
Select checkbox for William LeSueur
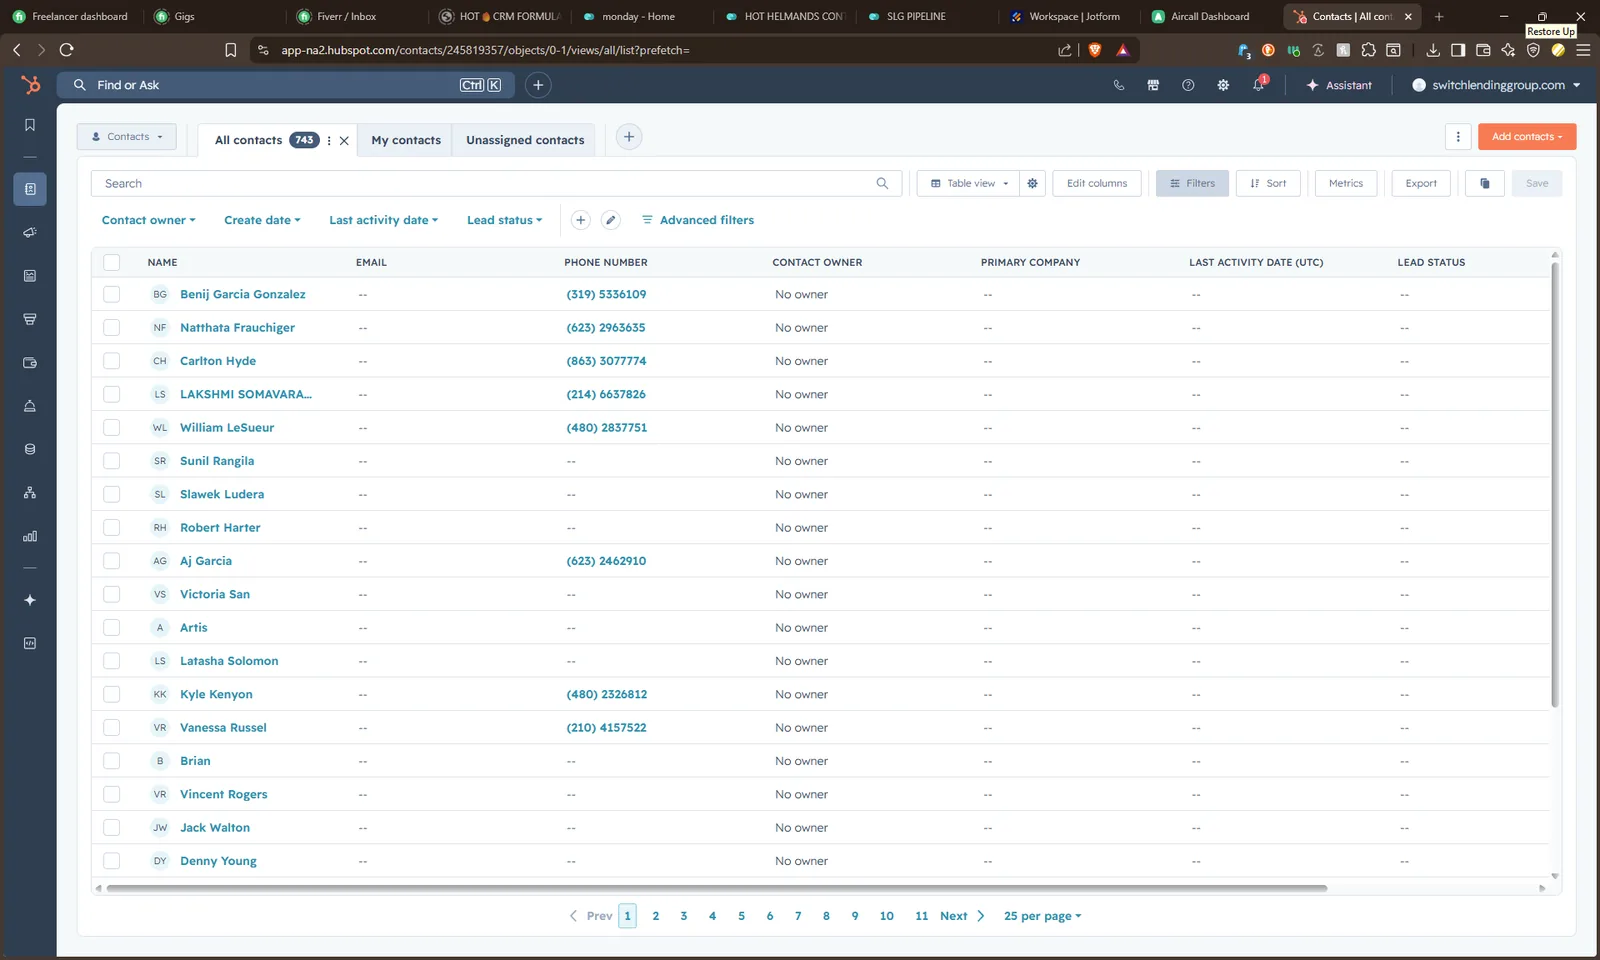(x=111, y=427)
